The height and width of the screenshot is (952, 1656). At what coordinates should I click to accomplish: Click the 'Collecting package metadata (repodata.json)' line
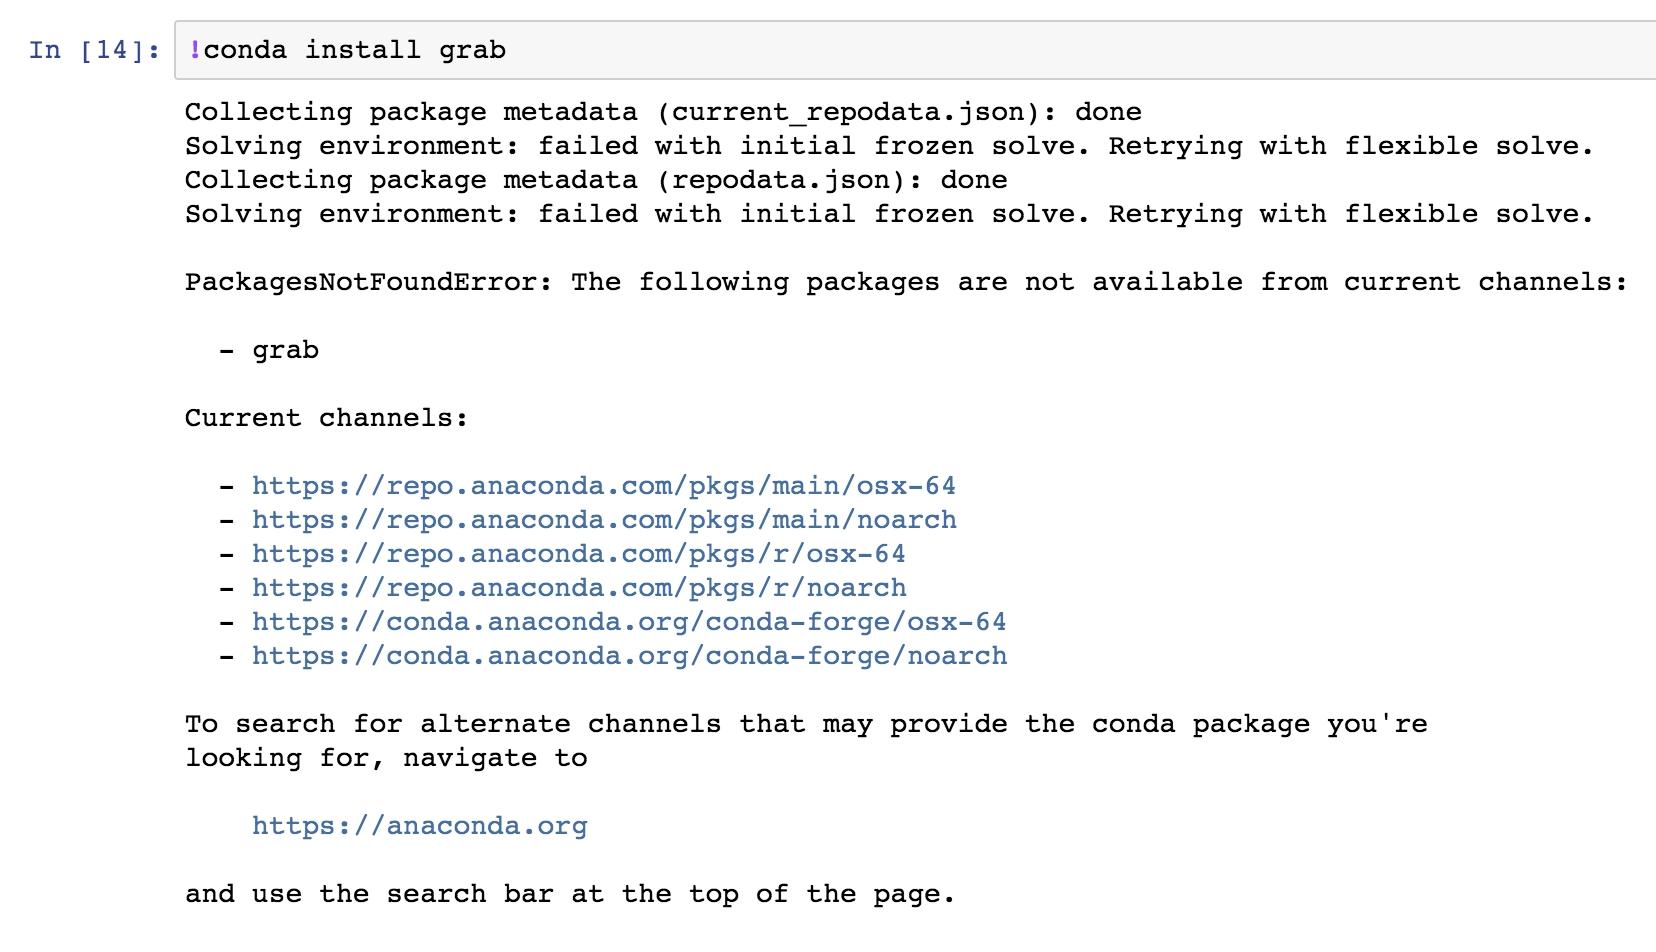tap(596, 180)
